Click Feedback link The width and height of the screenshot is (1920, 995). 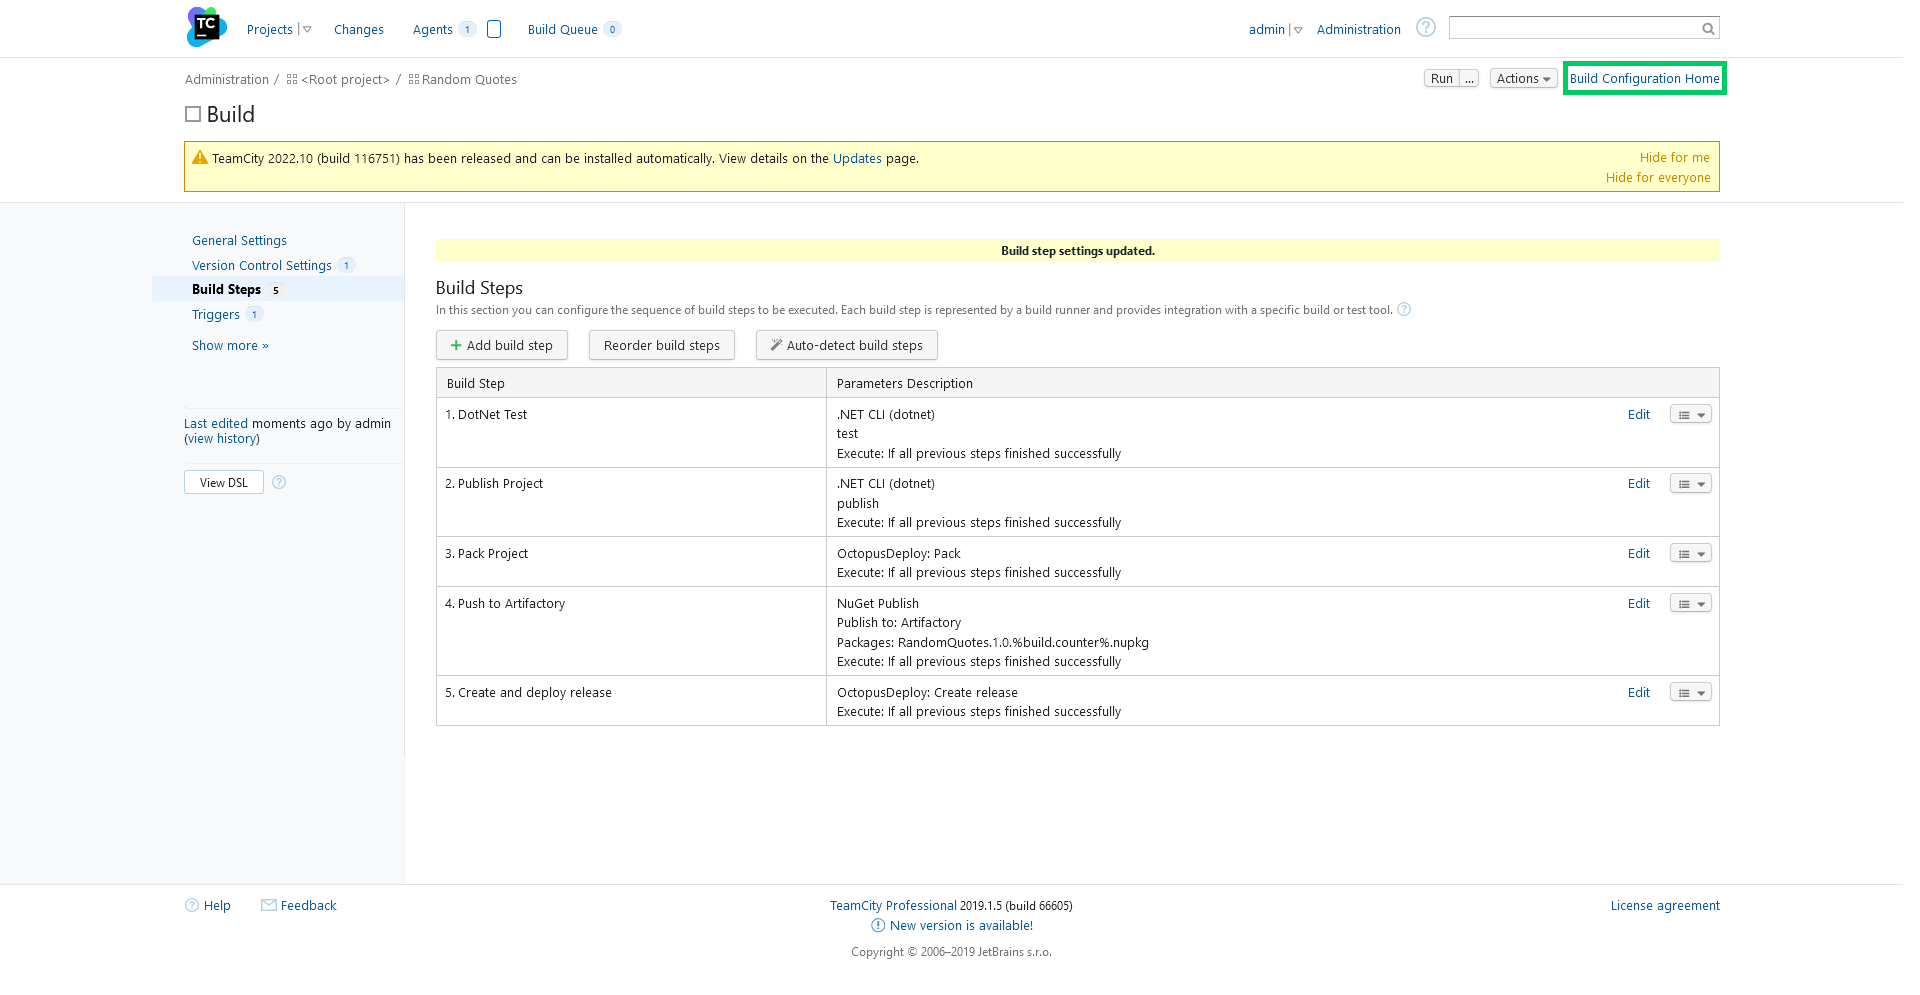pyautogui.click(x=309, y=905)
